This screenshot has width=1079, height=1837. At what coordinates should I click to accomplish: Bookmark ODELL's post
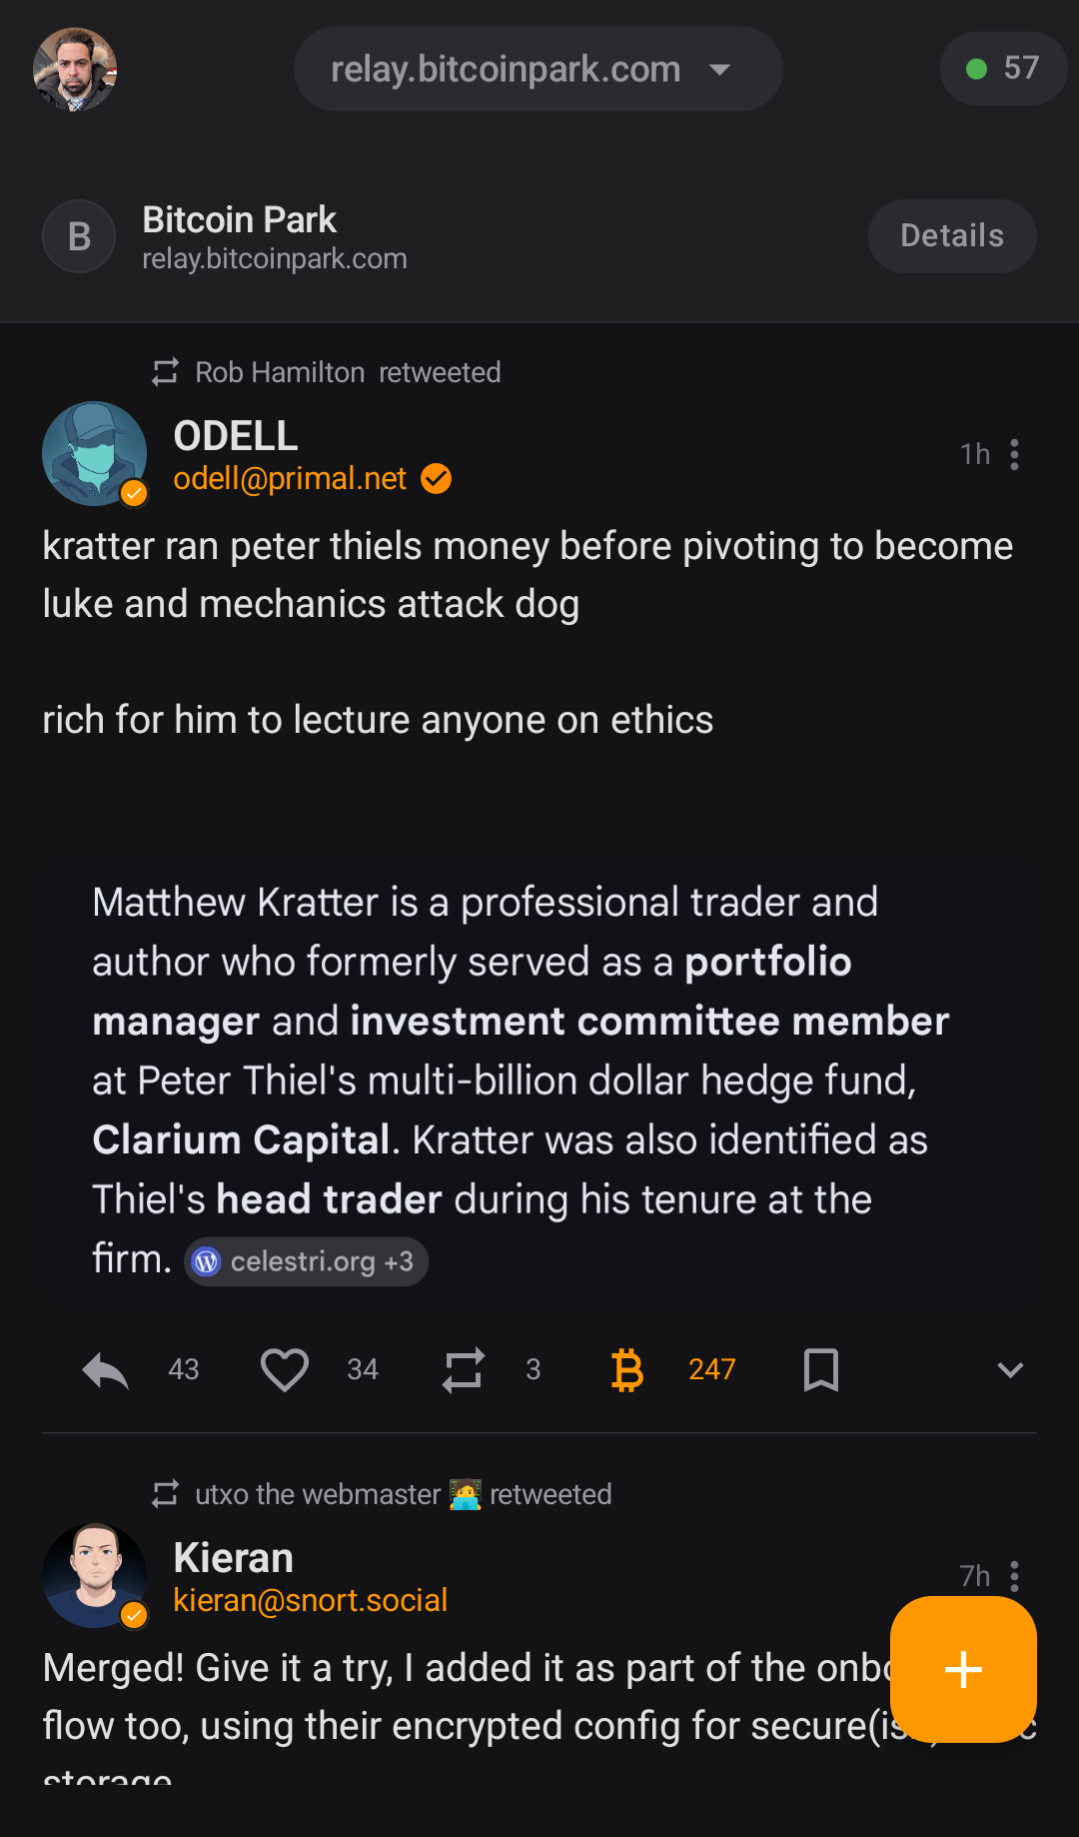click(821, 1370)
